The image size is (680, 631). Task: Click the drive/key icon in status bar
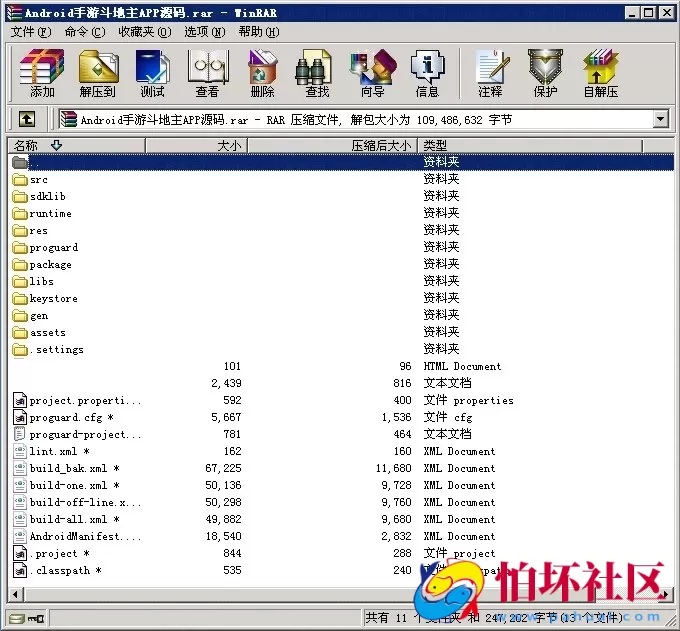(27, 618)
